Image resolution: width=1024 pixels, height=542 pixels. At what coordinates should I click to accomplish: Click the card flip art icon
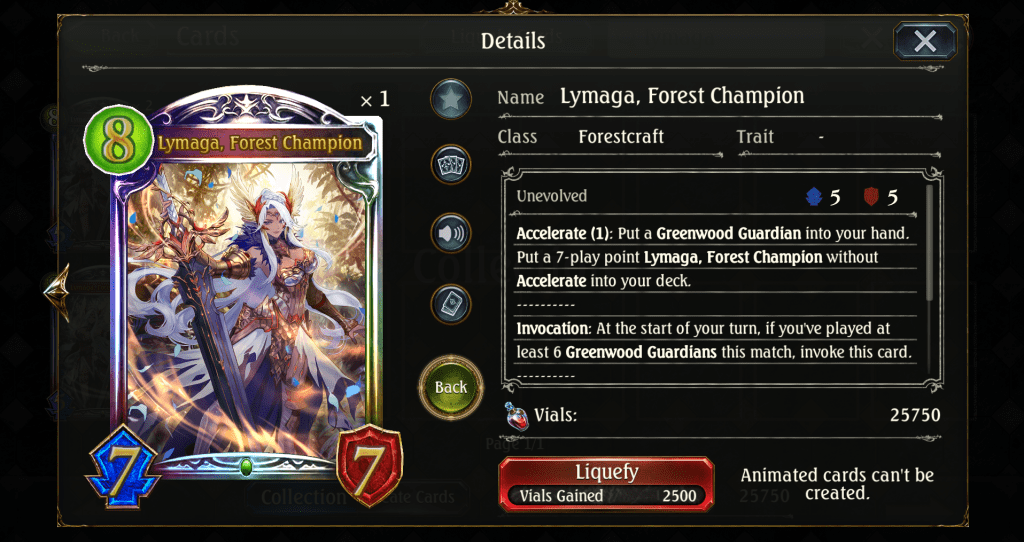(x=451, y=304)
